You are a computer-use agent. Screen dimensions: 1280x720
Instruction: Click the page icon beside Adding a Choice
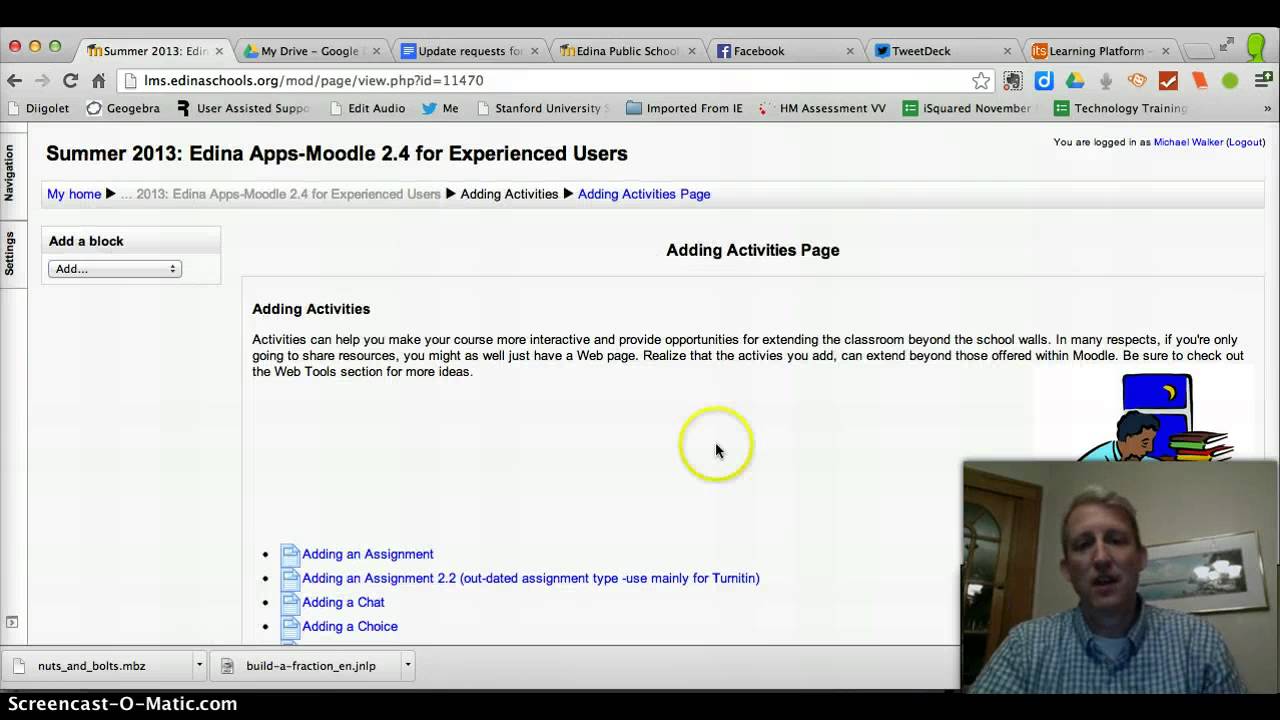(290, 625)
